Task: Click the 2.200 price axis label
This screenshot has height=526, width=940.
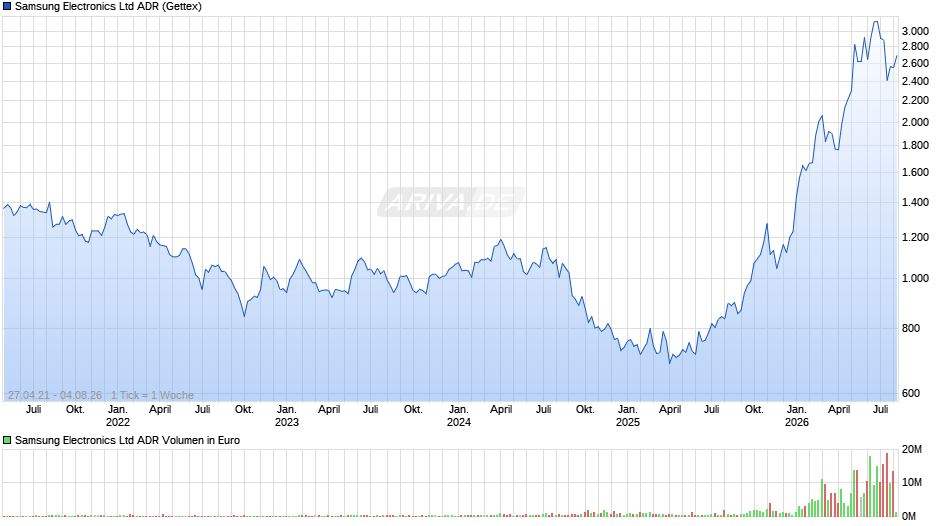Action: [915, 101]
